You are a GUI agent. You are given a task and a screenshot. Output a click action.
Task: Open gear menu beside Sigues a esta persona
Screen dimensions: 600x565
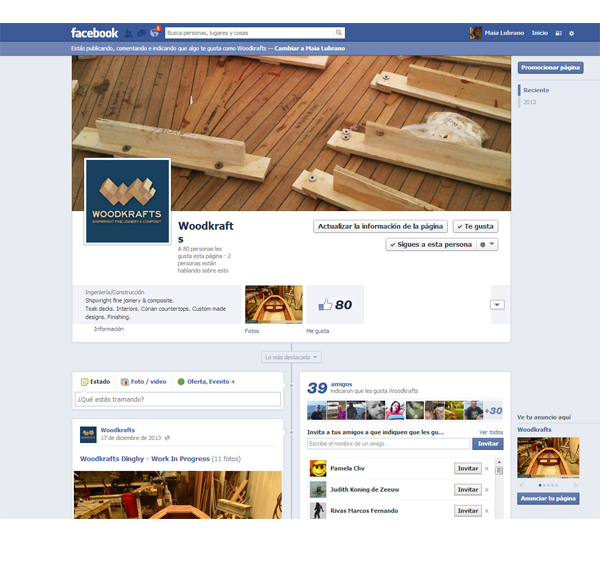(x=487, y=244)
